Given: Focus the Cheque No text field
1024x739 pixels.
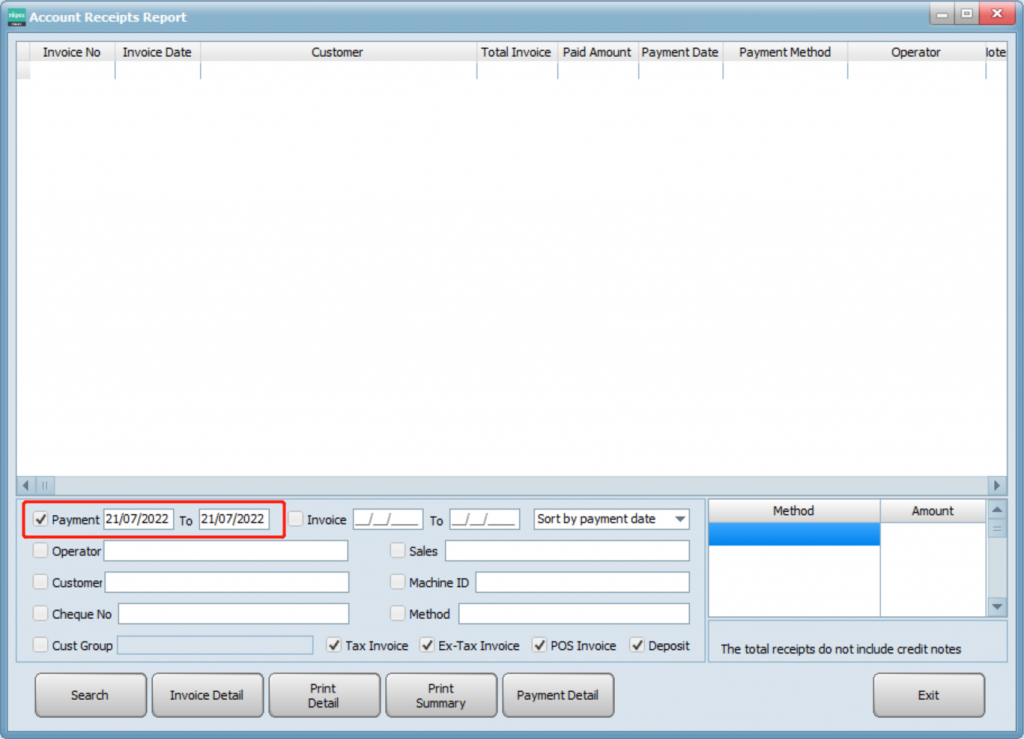Looking at the screenshot, I should [x=233, y=614].
